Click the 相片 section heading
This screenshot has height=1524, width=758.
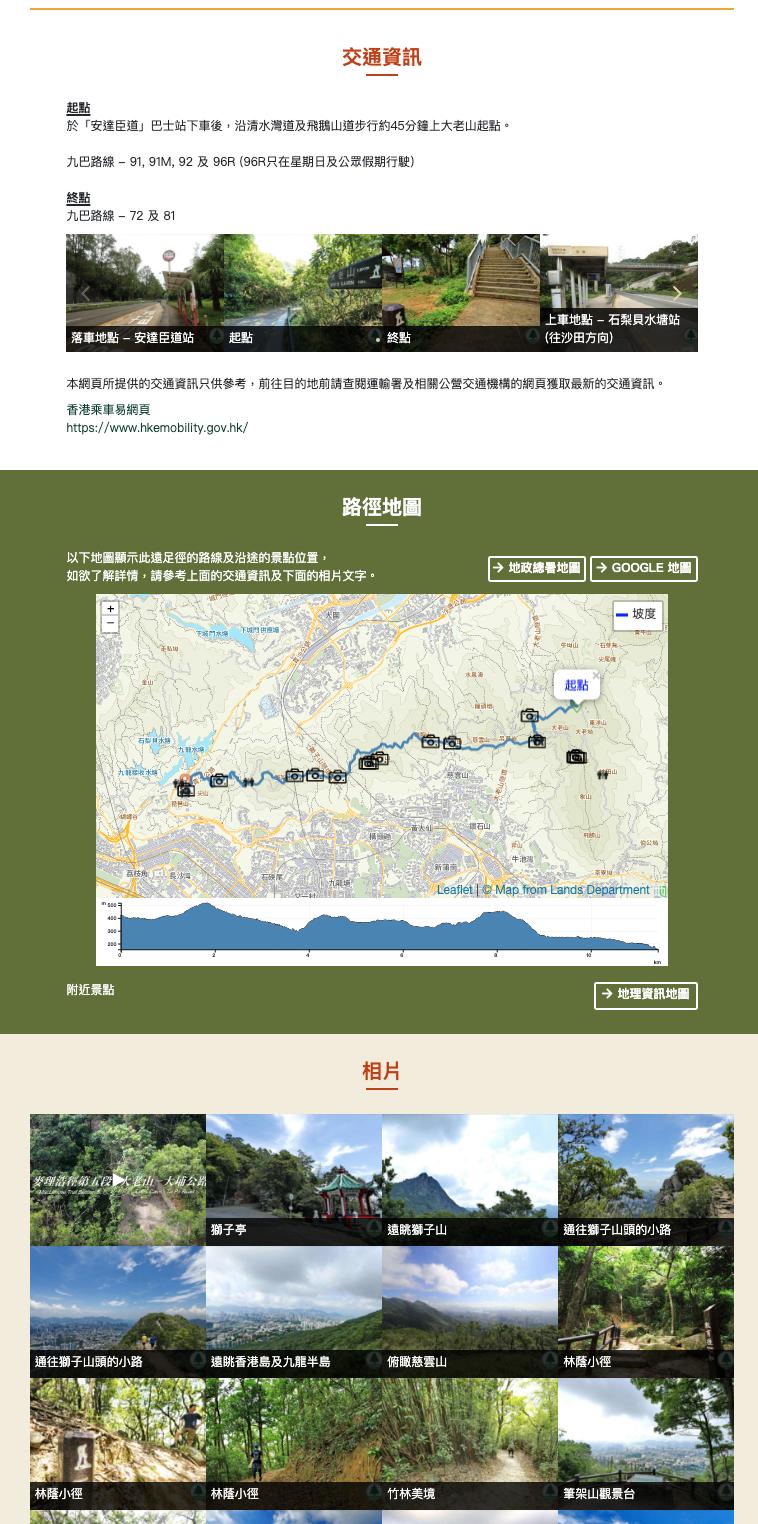[x=382, y=1071]
